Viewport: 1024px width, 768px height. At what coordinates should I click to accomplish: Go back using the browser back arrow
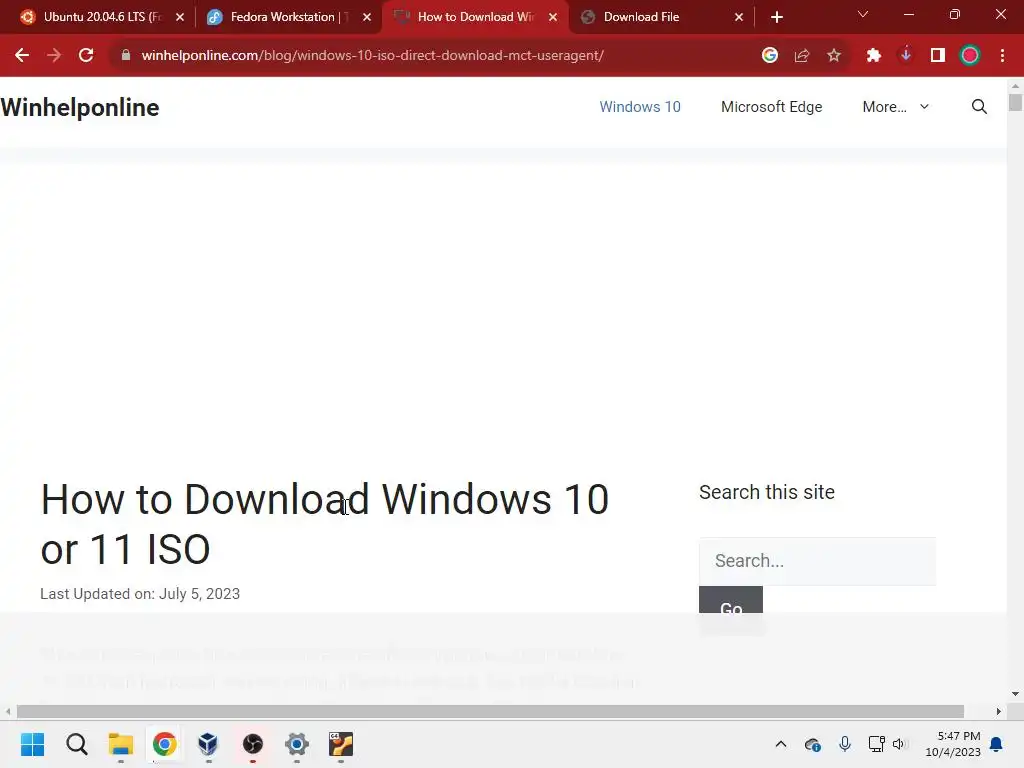22,56
